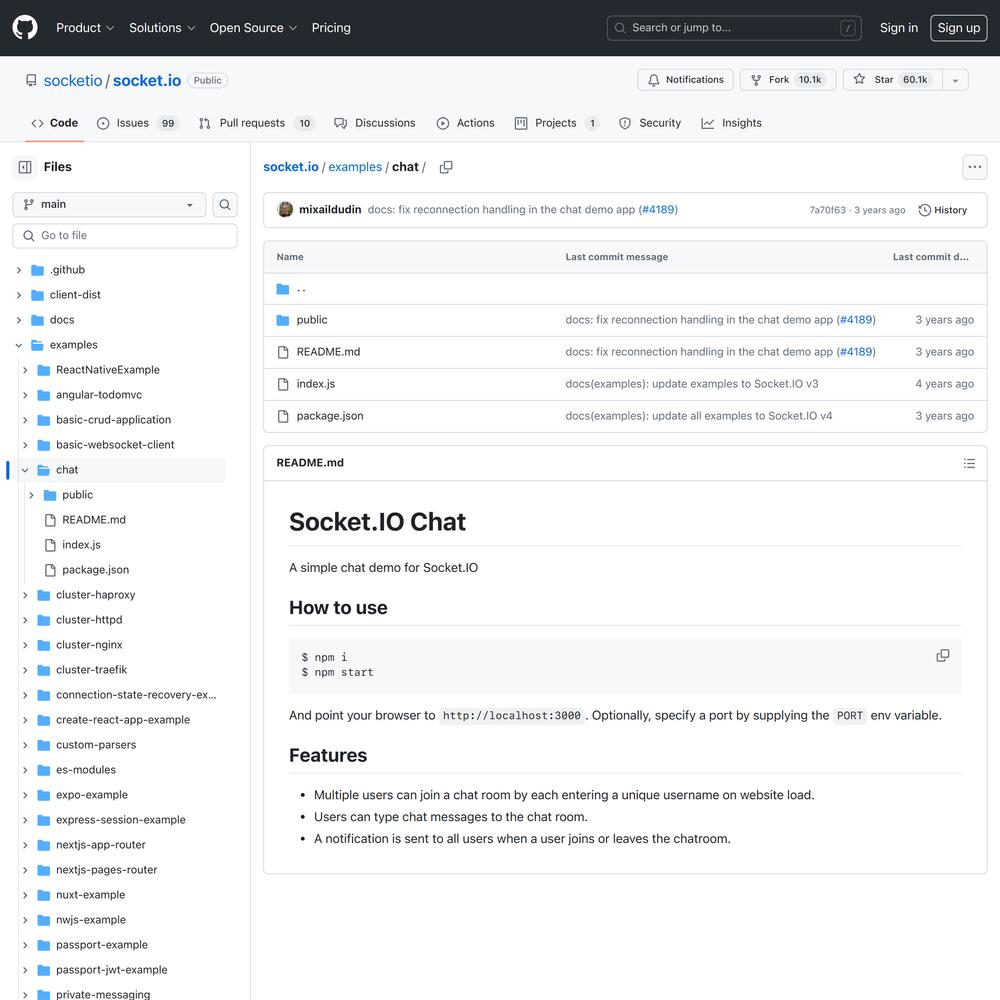Collapse the file tree side panel icon
Image resolution: width=1000 pixels, height=1000 pixels.
pyautogui.click(x=25, y=167)
